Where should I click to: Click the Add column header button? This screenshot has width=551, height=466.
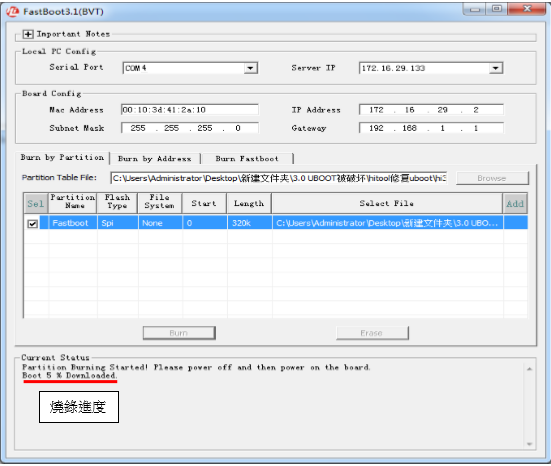515,203
